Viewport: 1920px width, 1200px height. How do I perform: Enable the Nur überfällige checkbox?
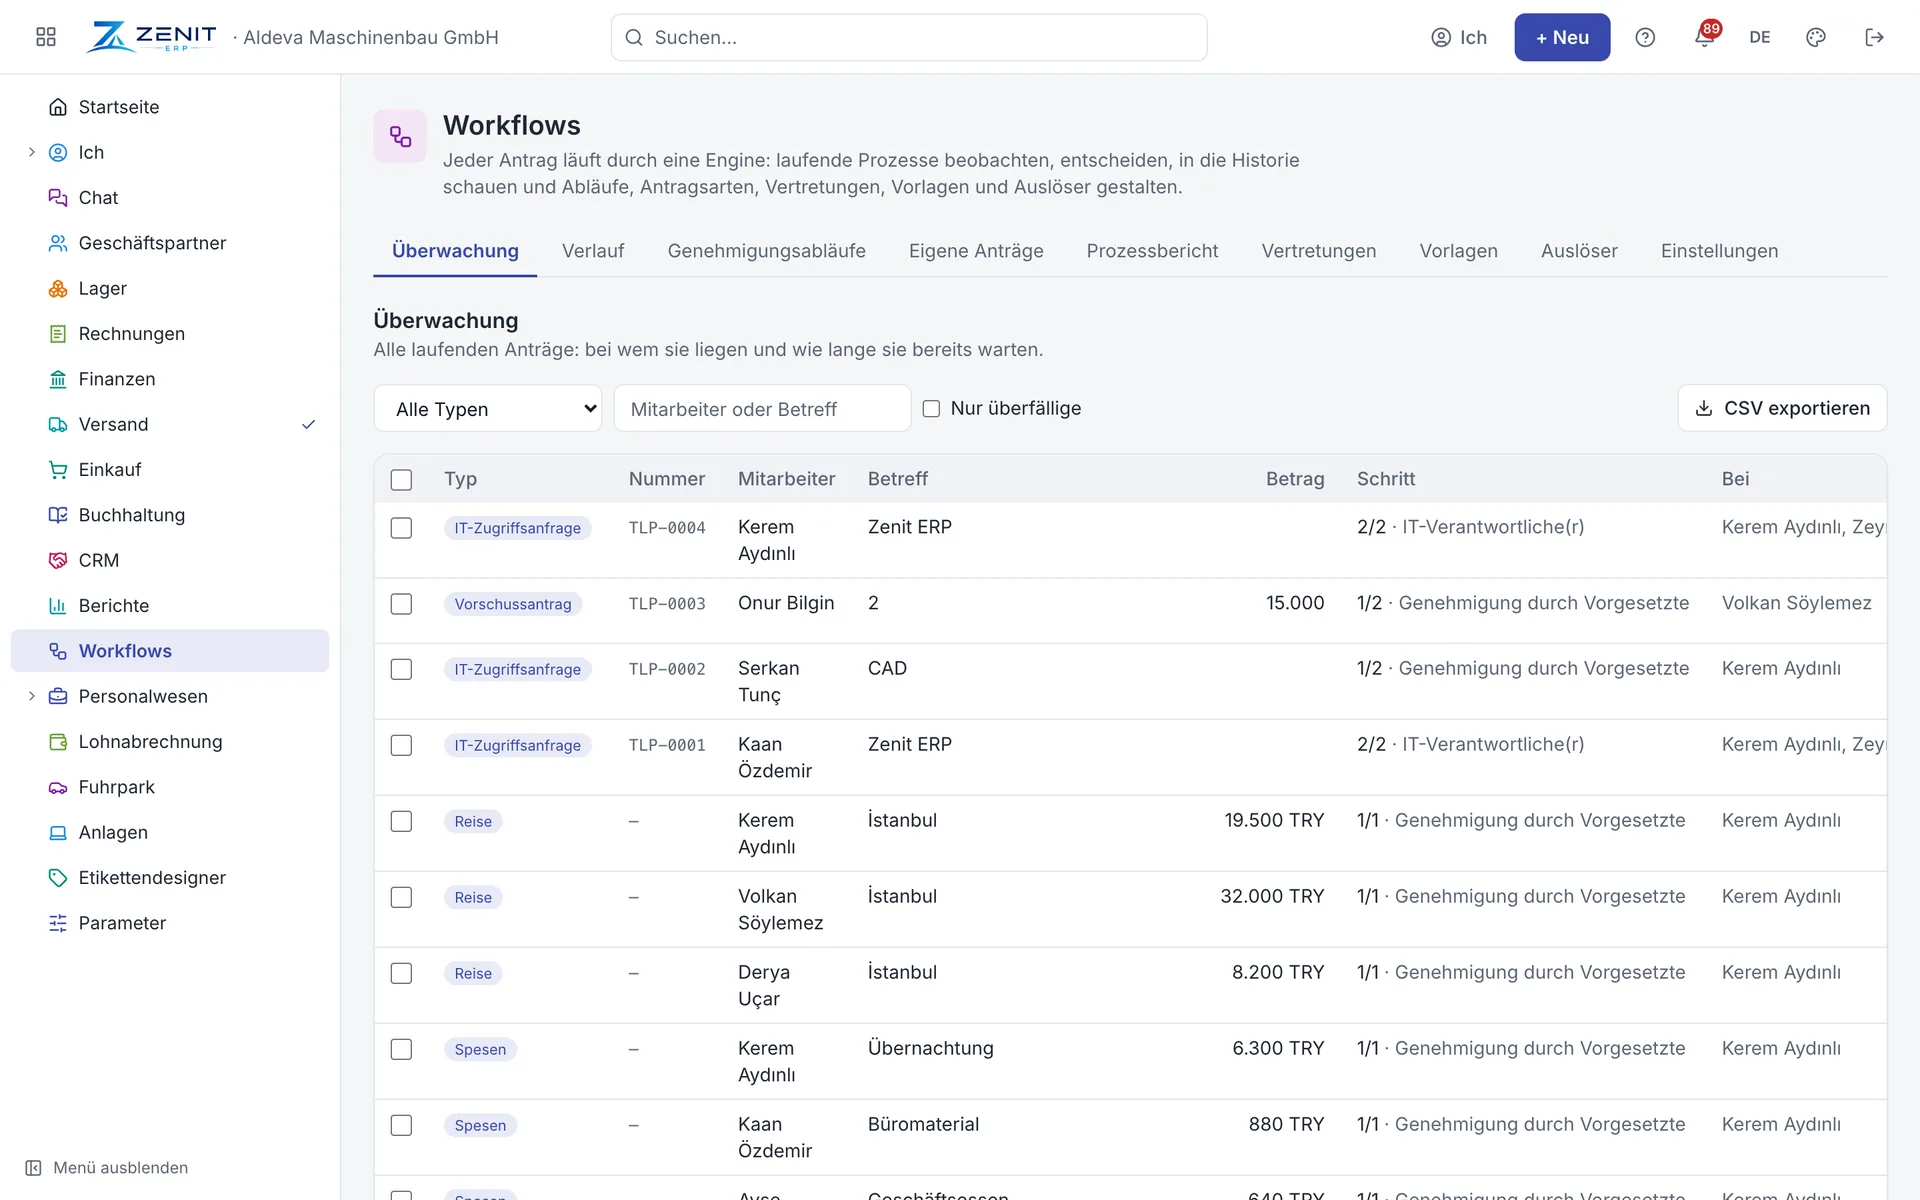(931, 408)
